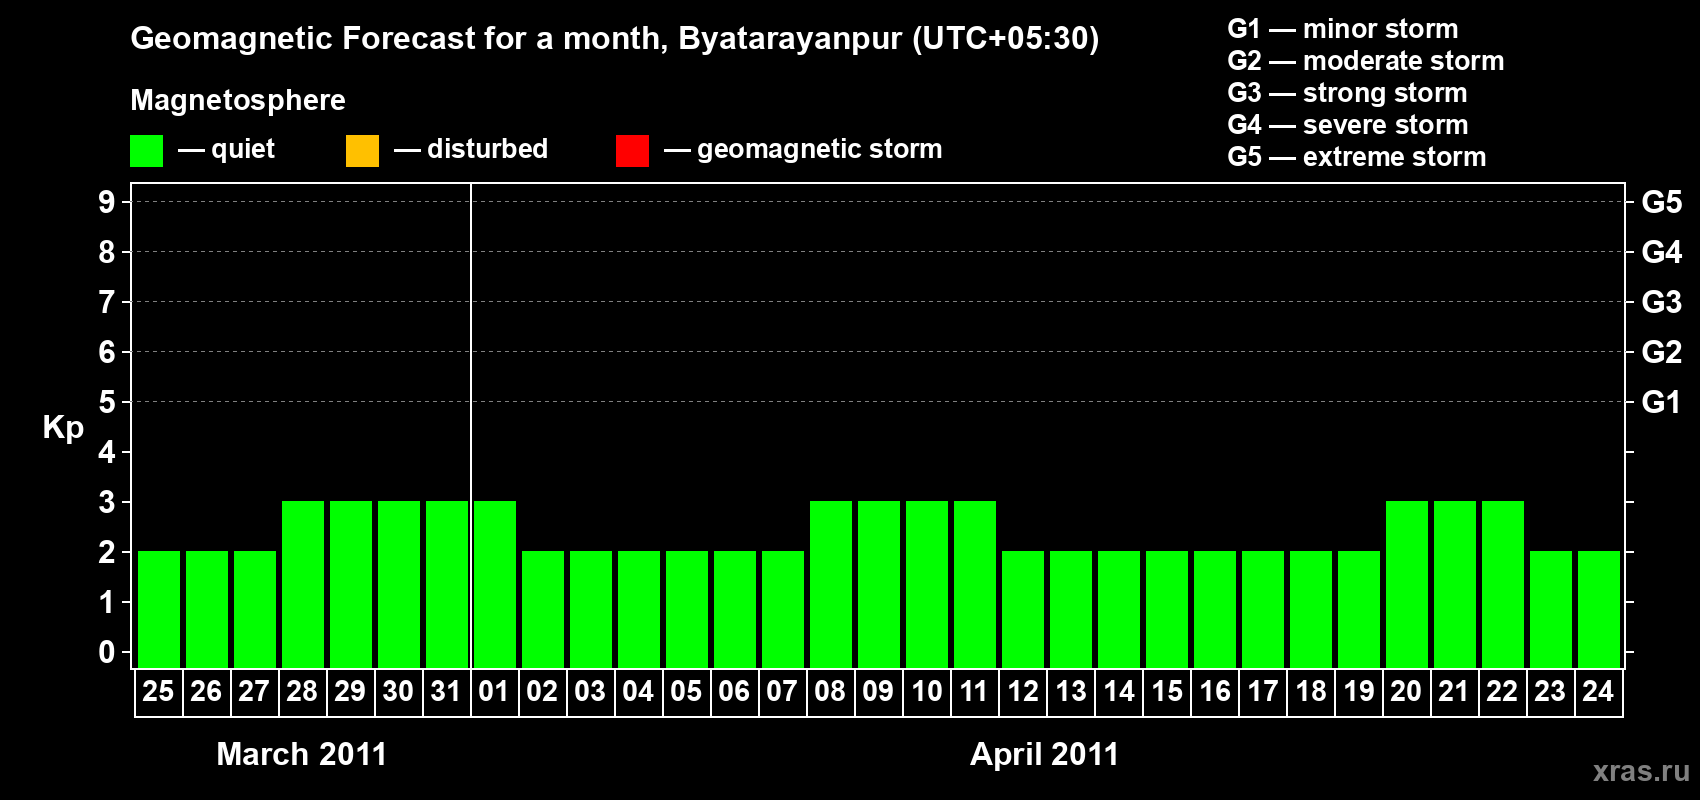Click the green bar for April 24

(x=1599, y=609)
